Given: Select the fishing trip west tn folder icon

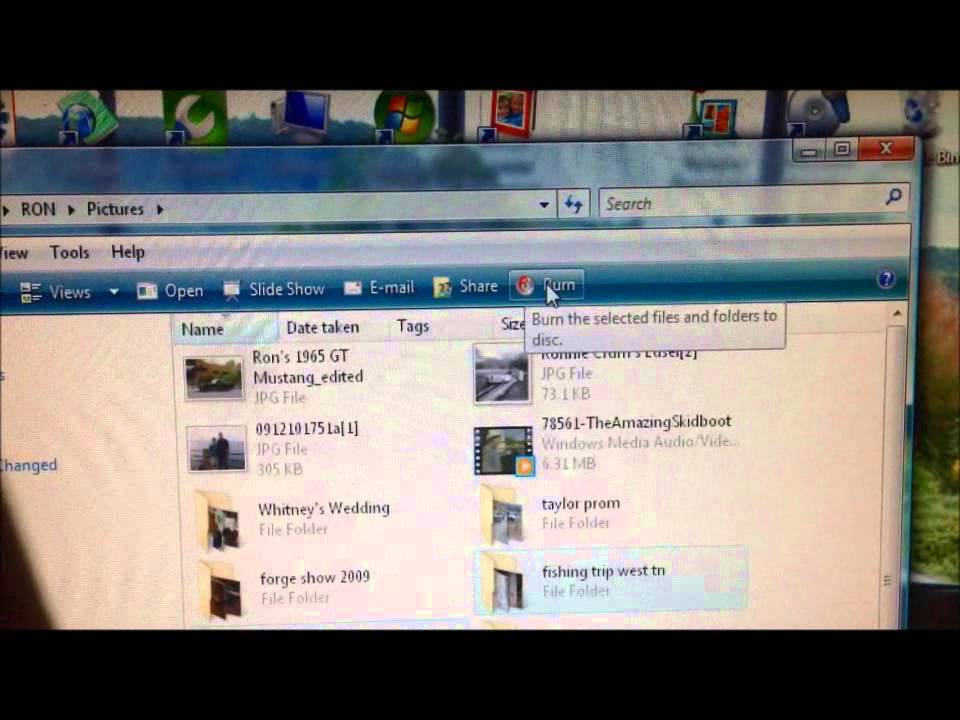Looking at the screenshot, I should coord(503,582).
